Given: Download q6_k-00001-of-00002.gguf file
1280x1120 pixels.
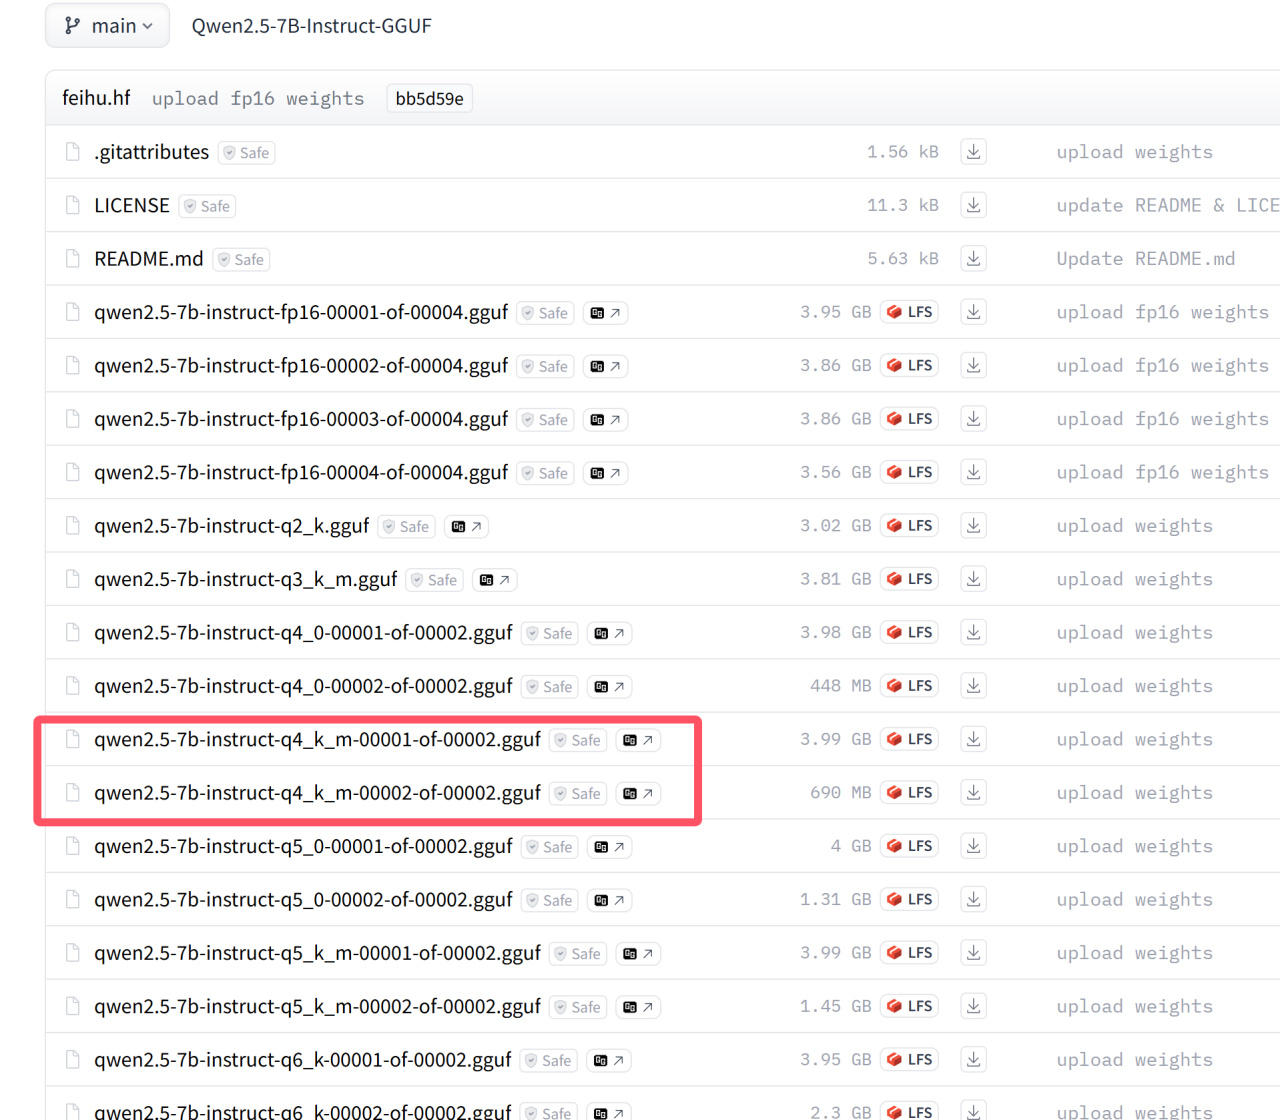Looking at the screenshot, I should point(973,1060).
